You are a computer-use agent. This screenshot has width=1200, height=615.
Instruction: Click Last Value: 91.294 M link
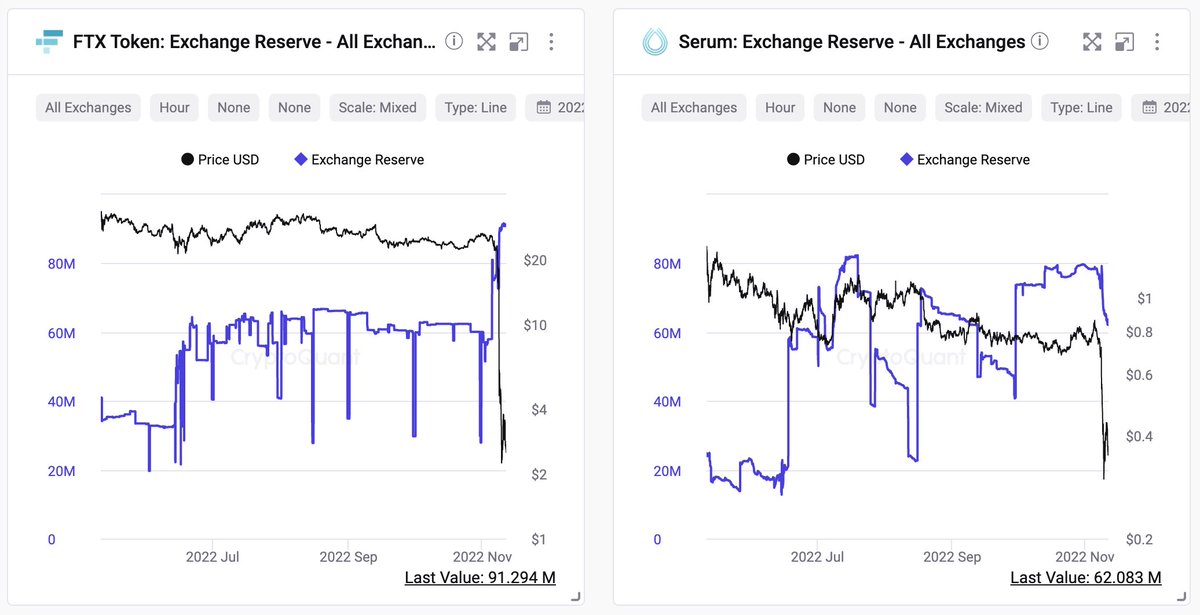(480, 577)
